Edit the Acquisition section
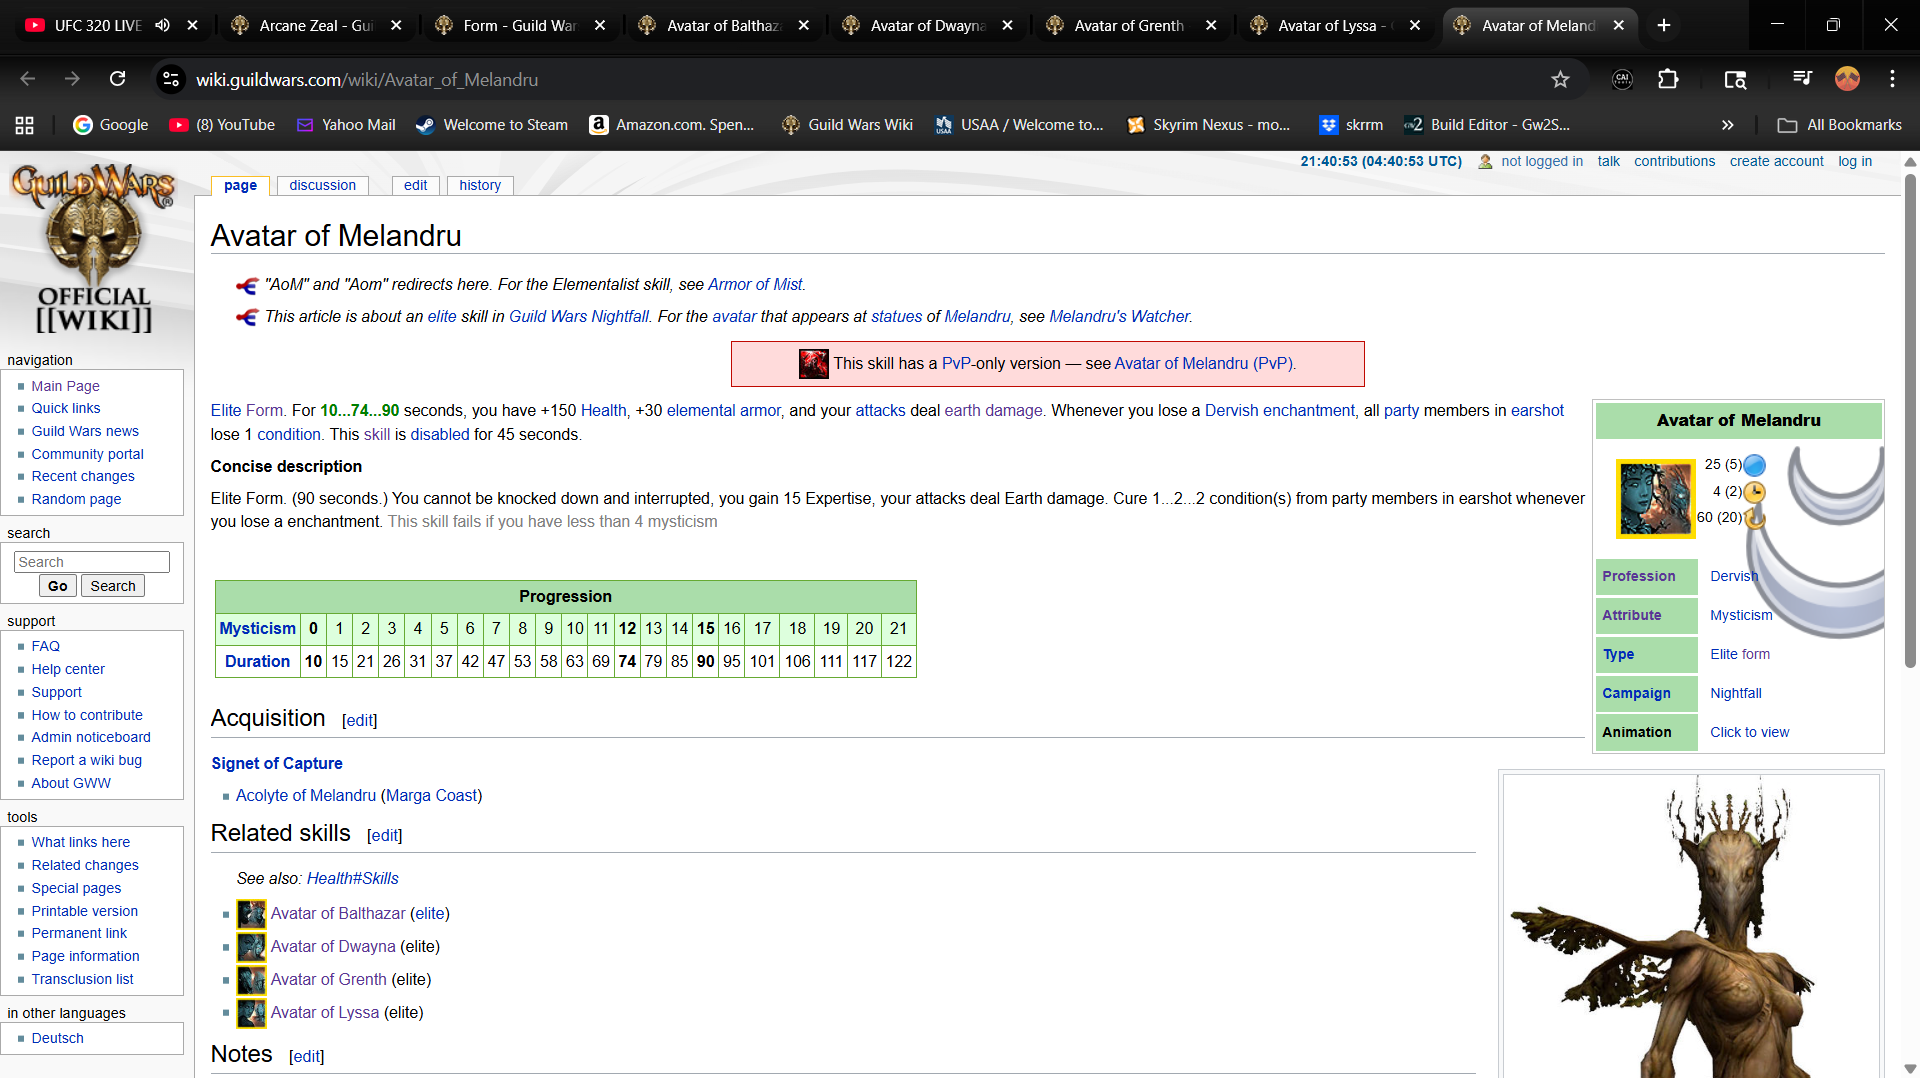This screenshot has height=1078, width=1920. (359, 720)
